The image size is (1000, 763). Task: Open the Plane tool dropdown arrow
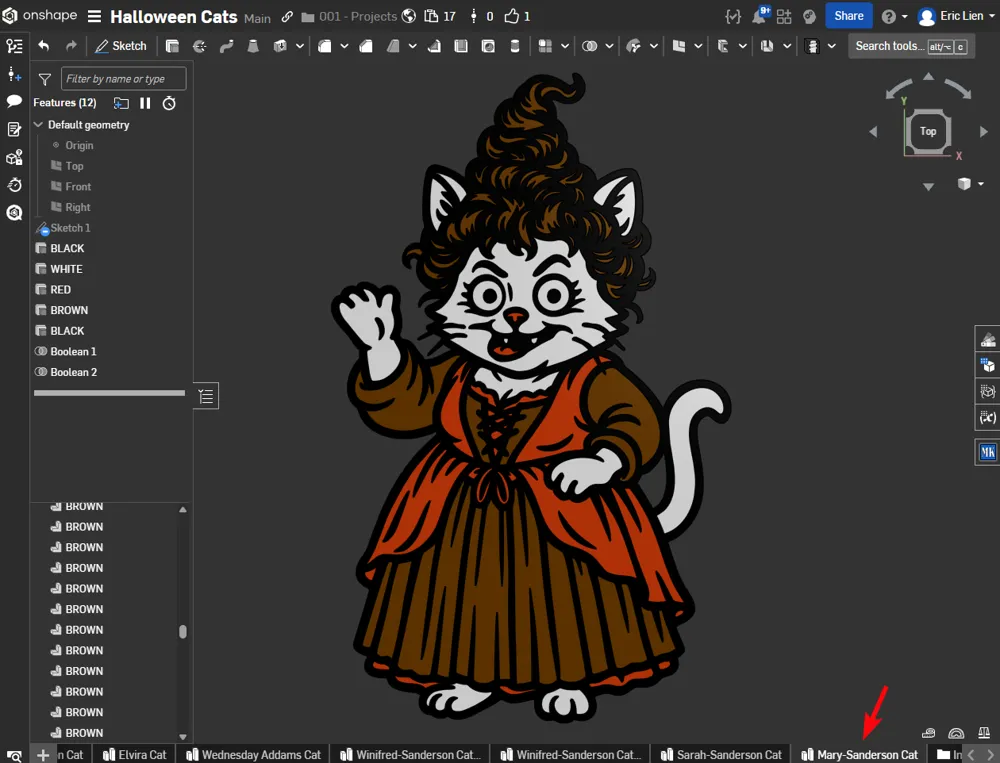(698, 46)
